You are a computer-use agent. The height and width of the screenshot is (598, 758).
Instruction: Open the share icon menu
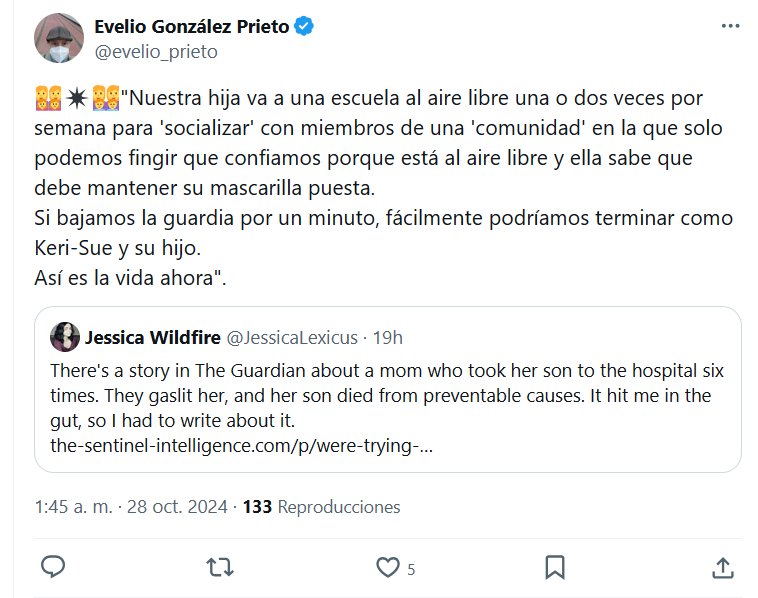[722, 567]
